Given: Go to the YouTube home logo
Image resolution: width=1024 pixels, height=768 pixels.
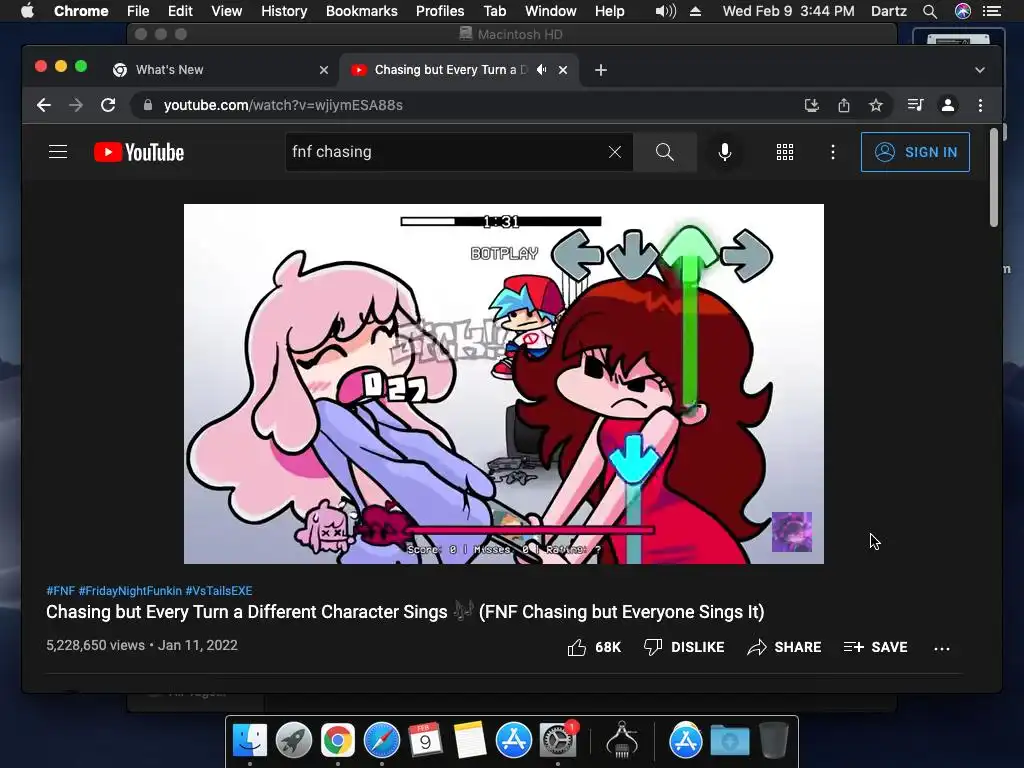Looking at the screenshot, I should (x=139, y=152).
